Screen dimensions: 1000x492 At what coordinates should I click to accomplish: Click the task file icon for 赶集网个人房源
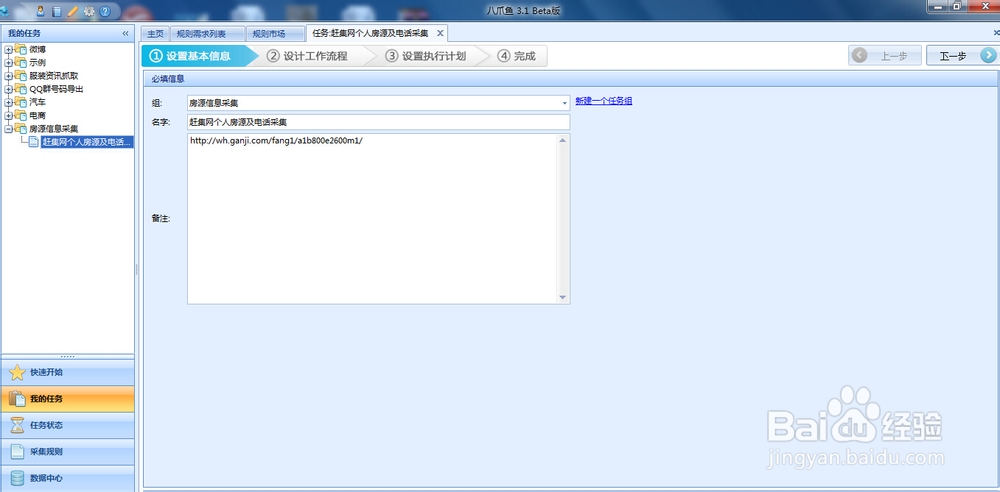point(34,142)
